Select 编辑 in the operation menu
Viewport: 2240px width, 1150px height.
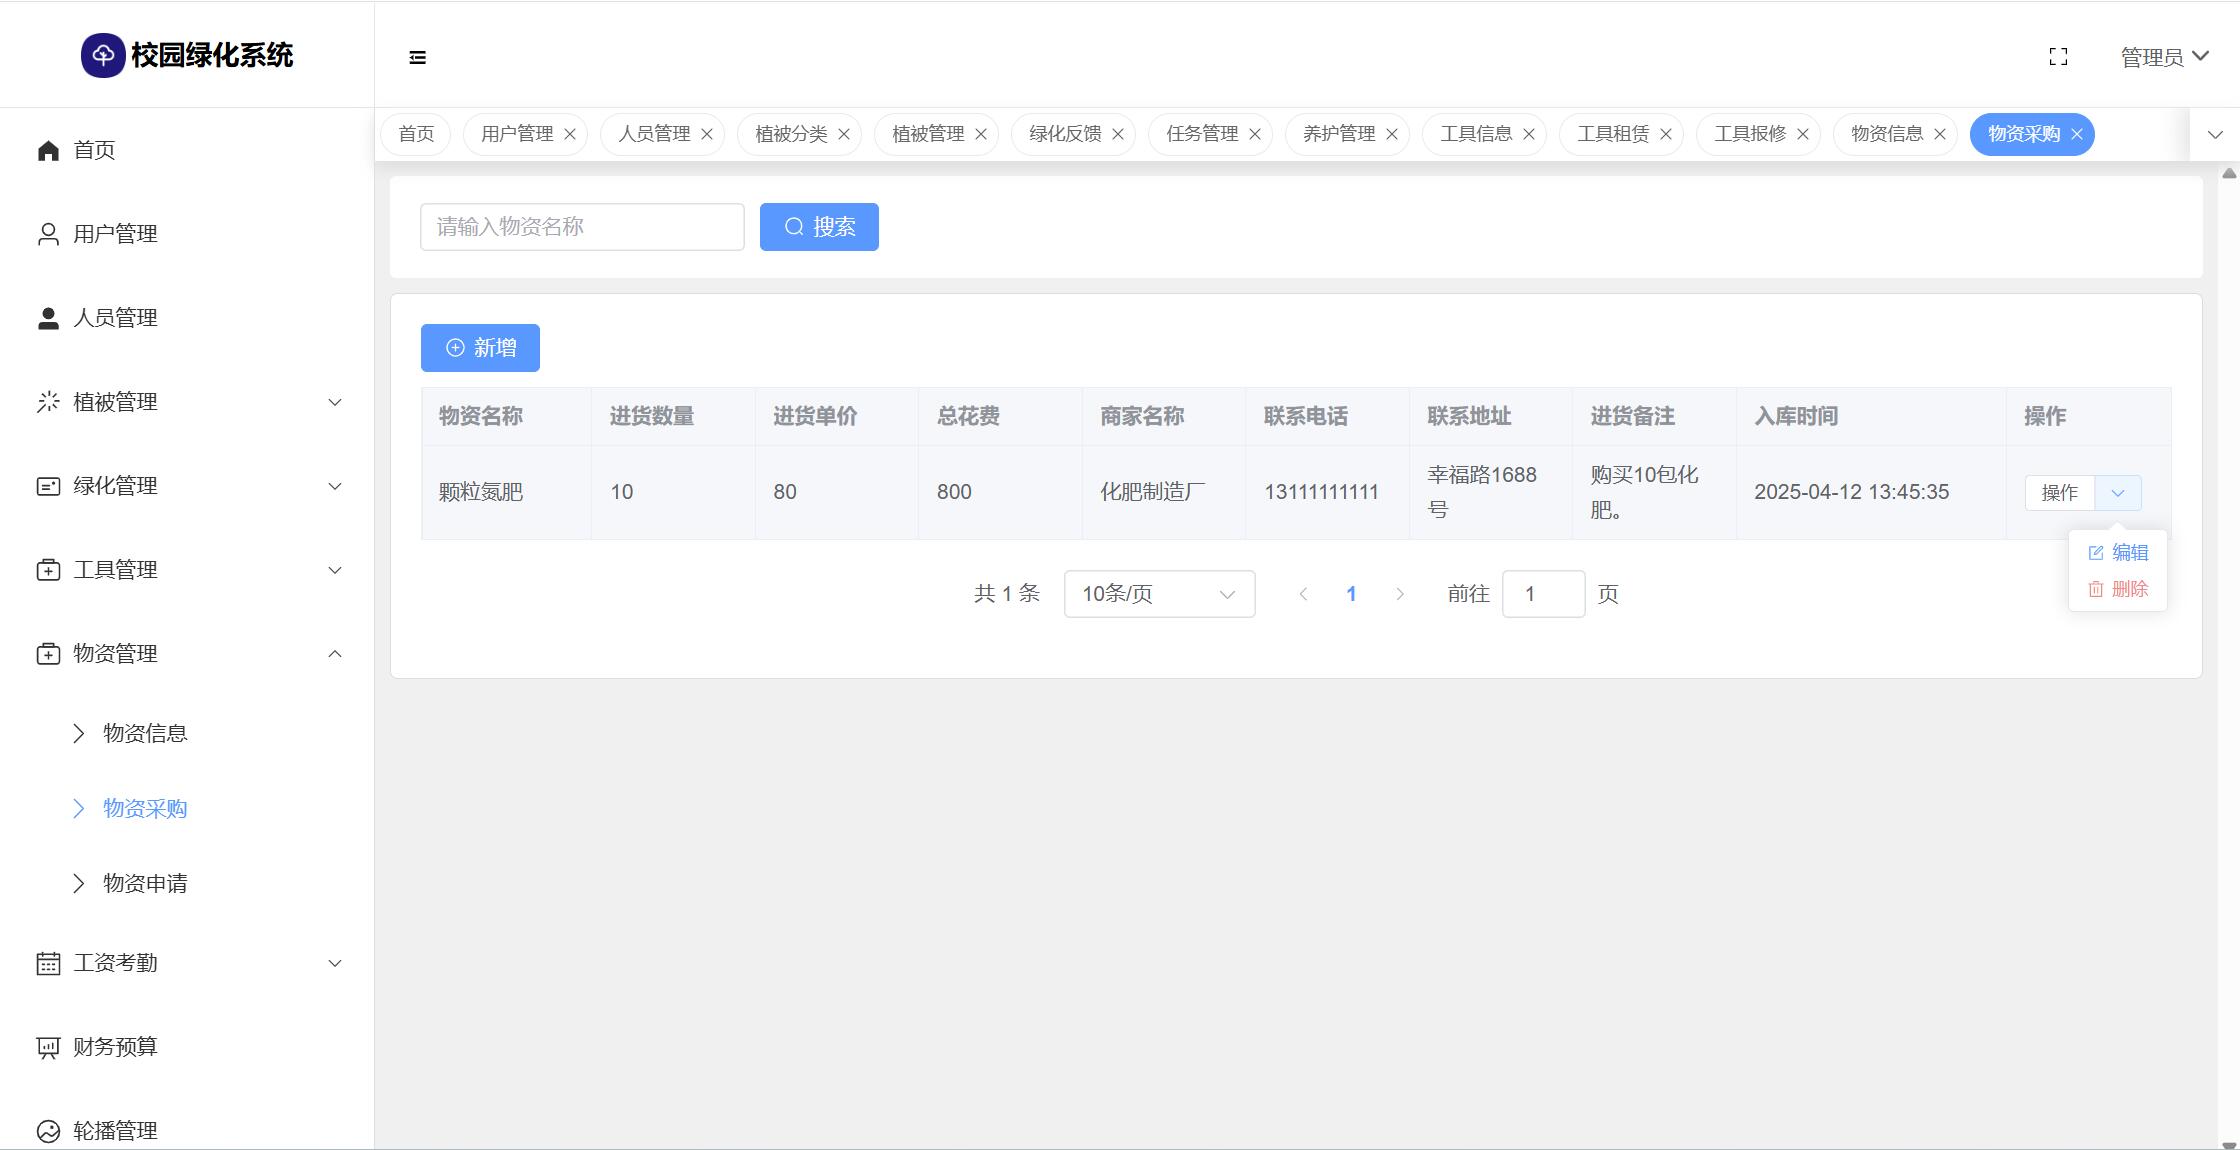click(2118, 553)
